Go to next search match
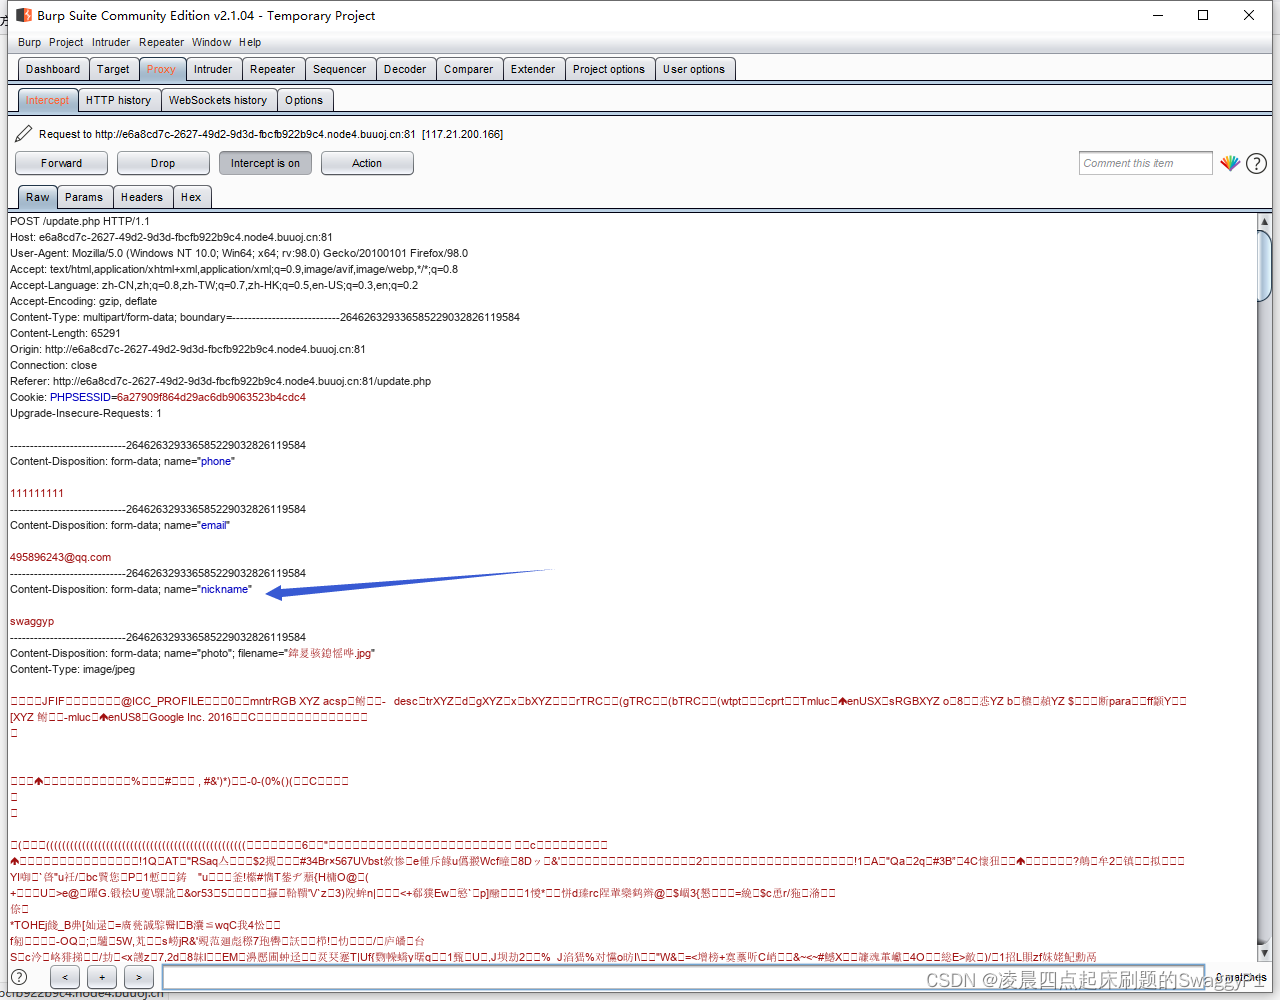 (138, 977)
